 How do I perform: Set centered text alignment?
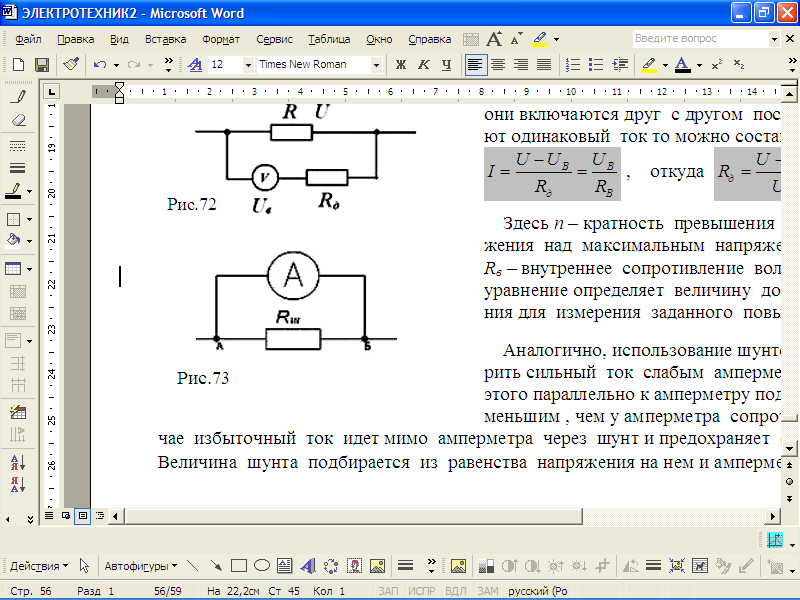click(x=498, y=64)
